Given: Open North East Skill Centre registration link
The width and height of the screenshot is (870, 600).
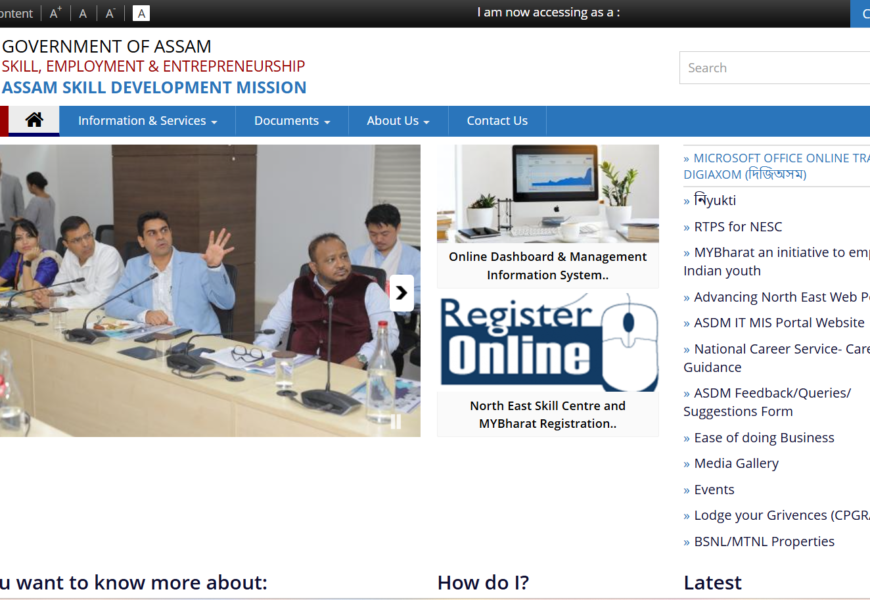Looking at the screenshot, I should 548,415.
